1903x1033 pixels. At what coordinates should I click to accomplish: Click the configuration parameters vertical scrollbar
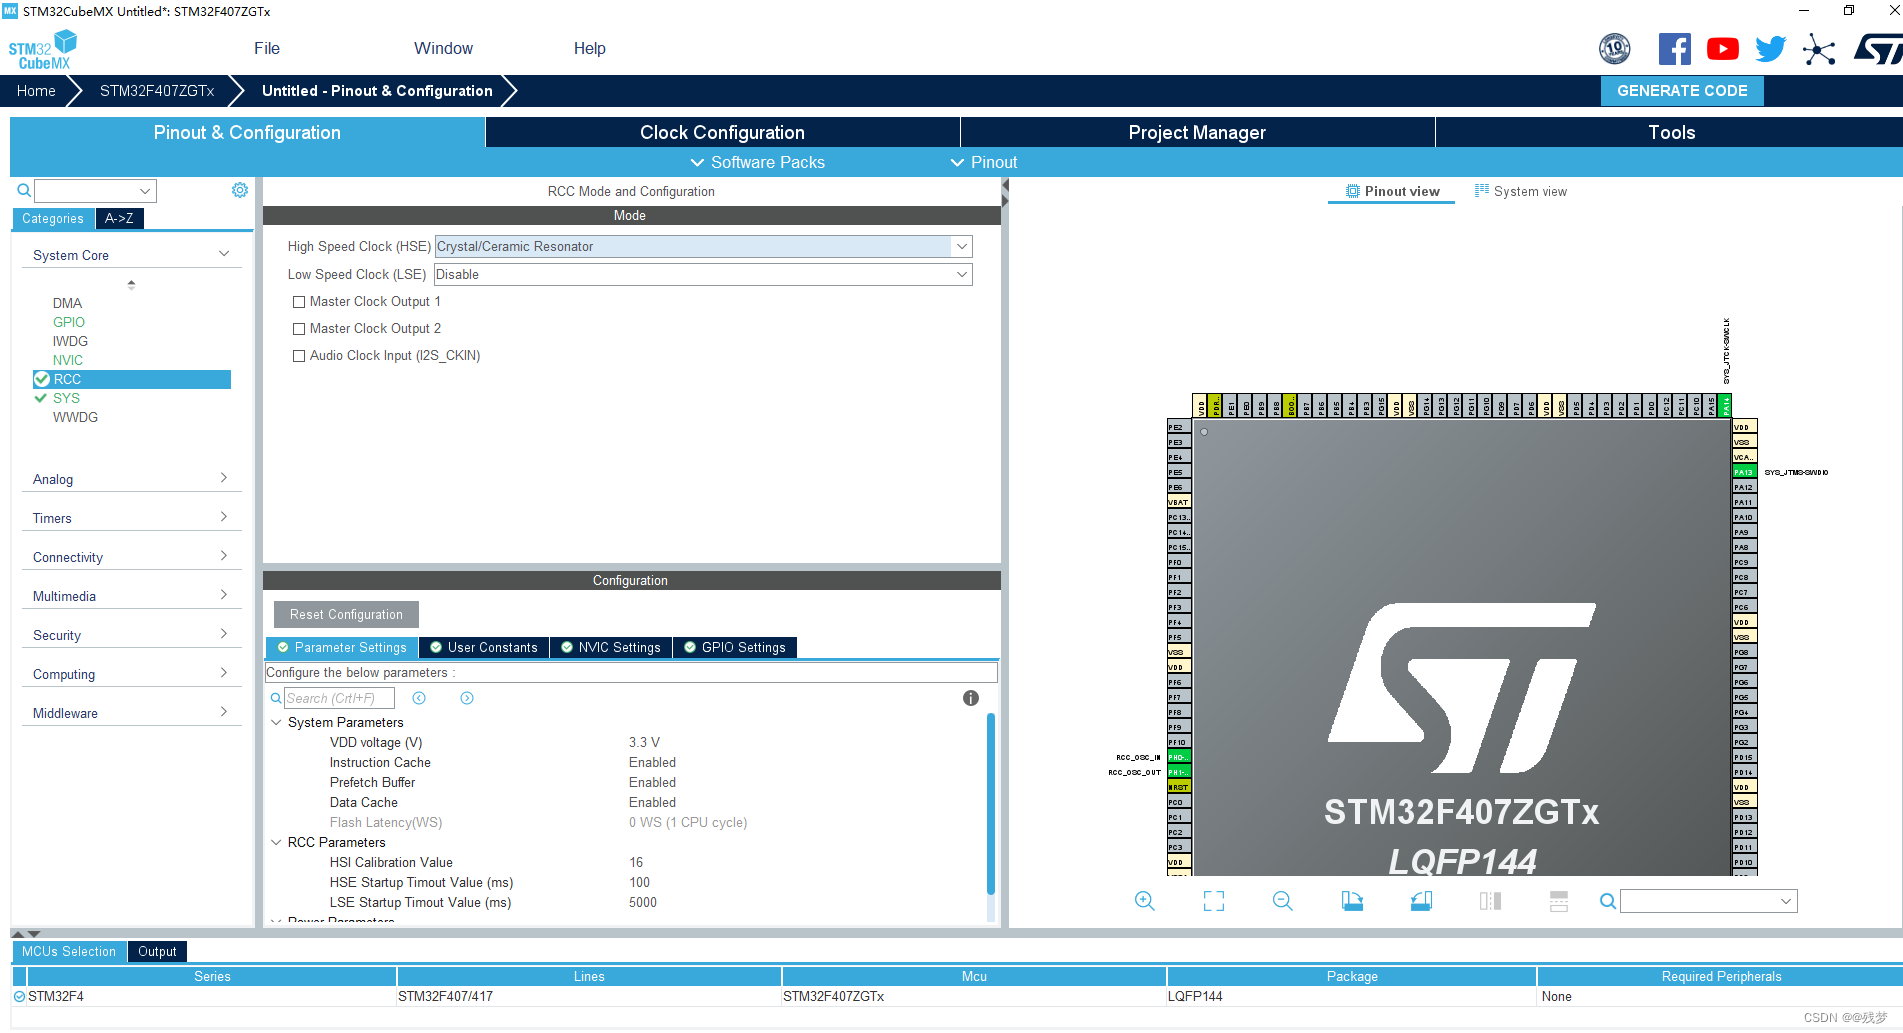[991, 803]
